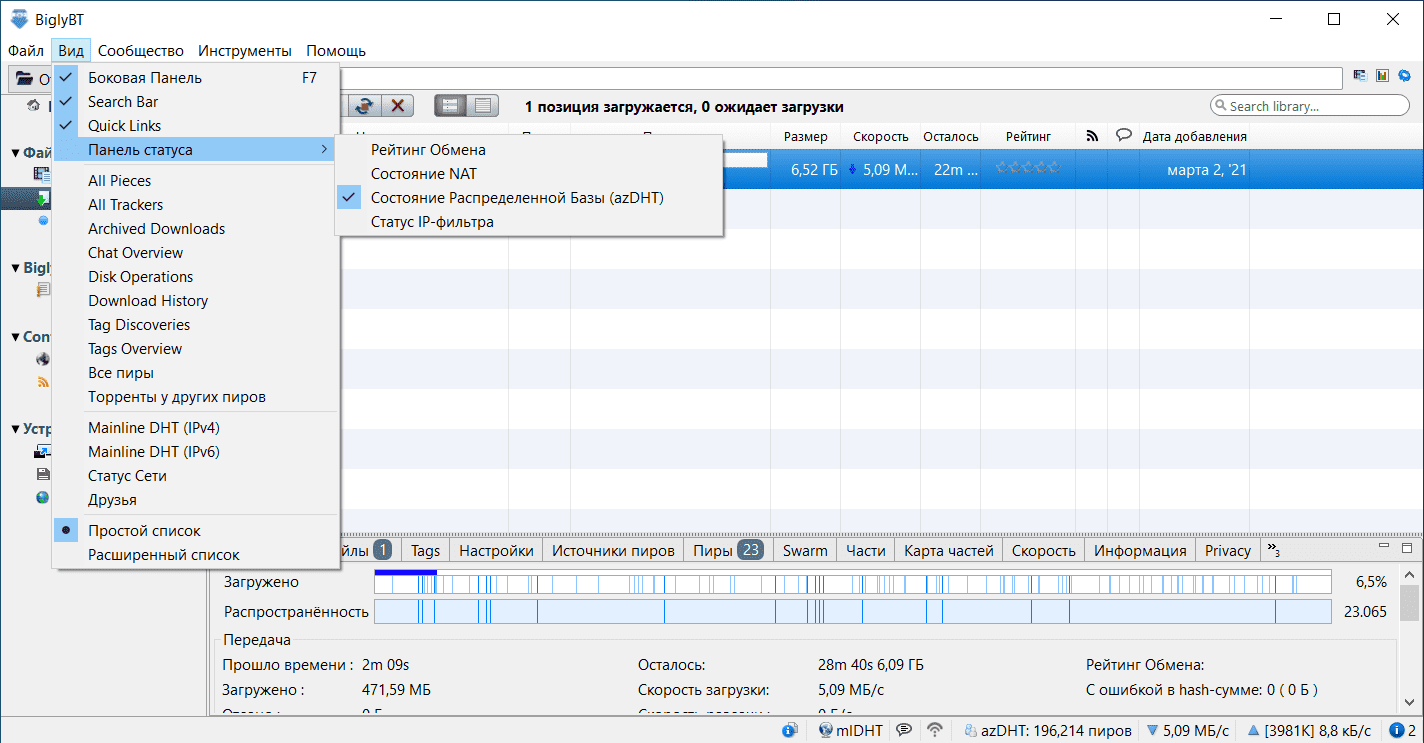
Task: Click the red X remove torrent icon
Action: [x=397, y=105]
